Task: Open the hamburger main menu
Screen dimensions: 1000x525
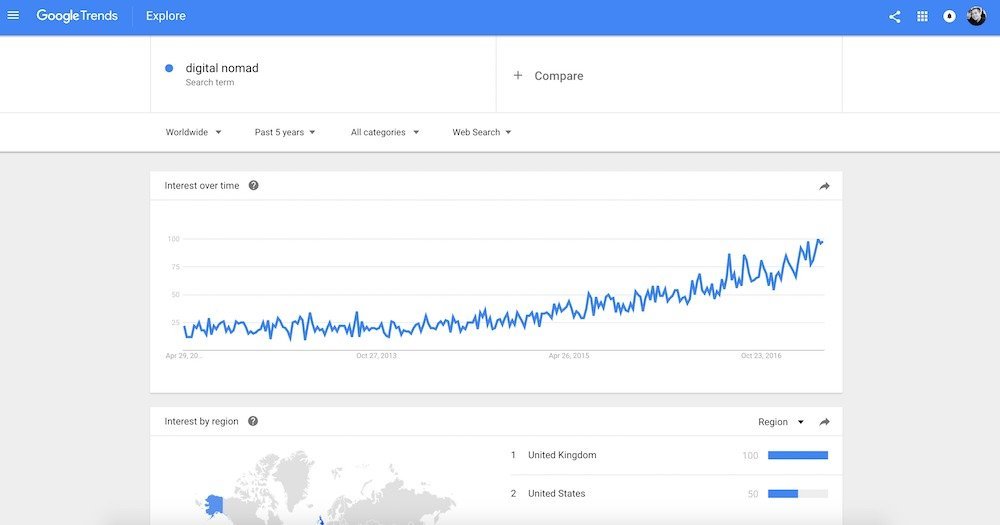Action: click(13, 15)
